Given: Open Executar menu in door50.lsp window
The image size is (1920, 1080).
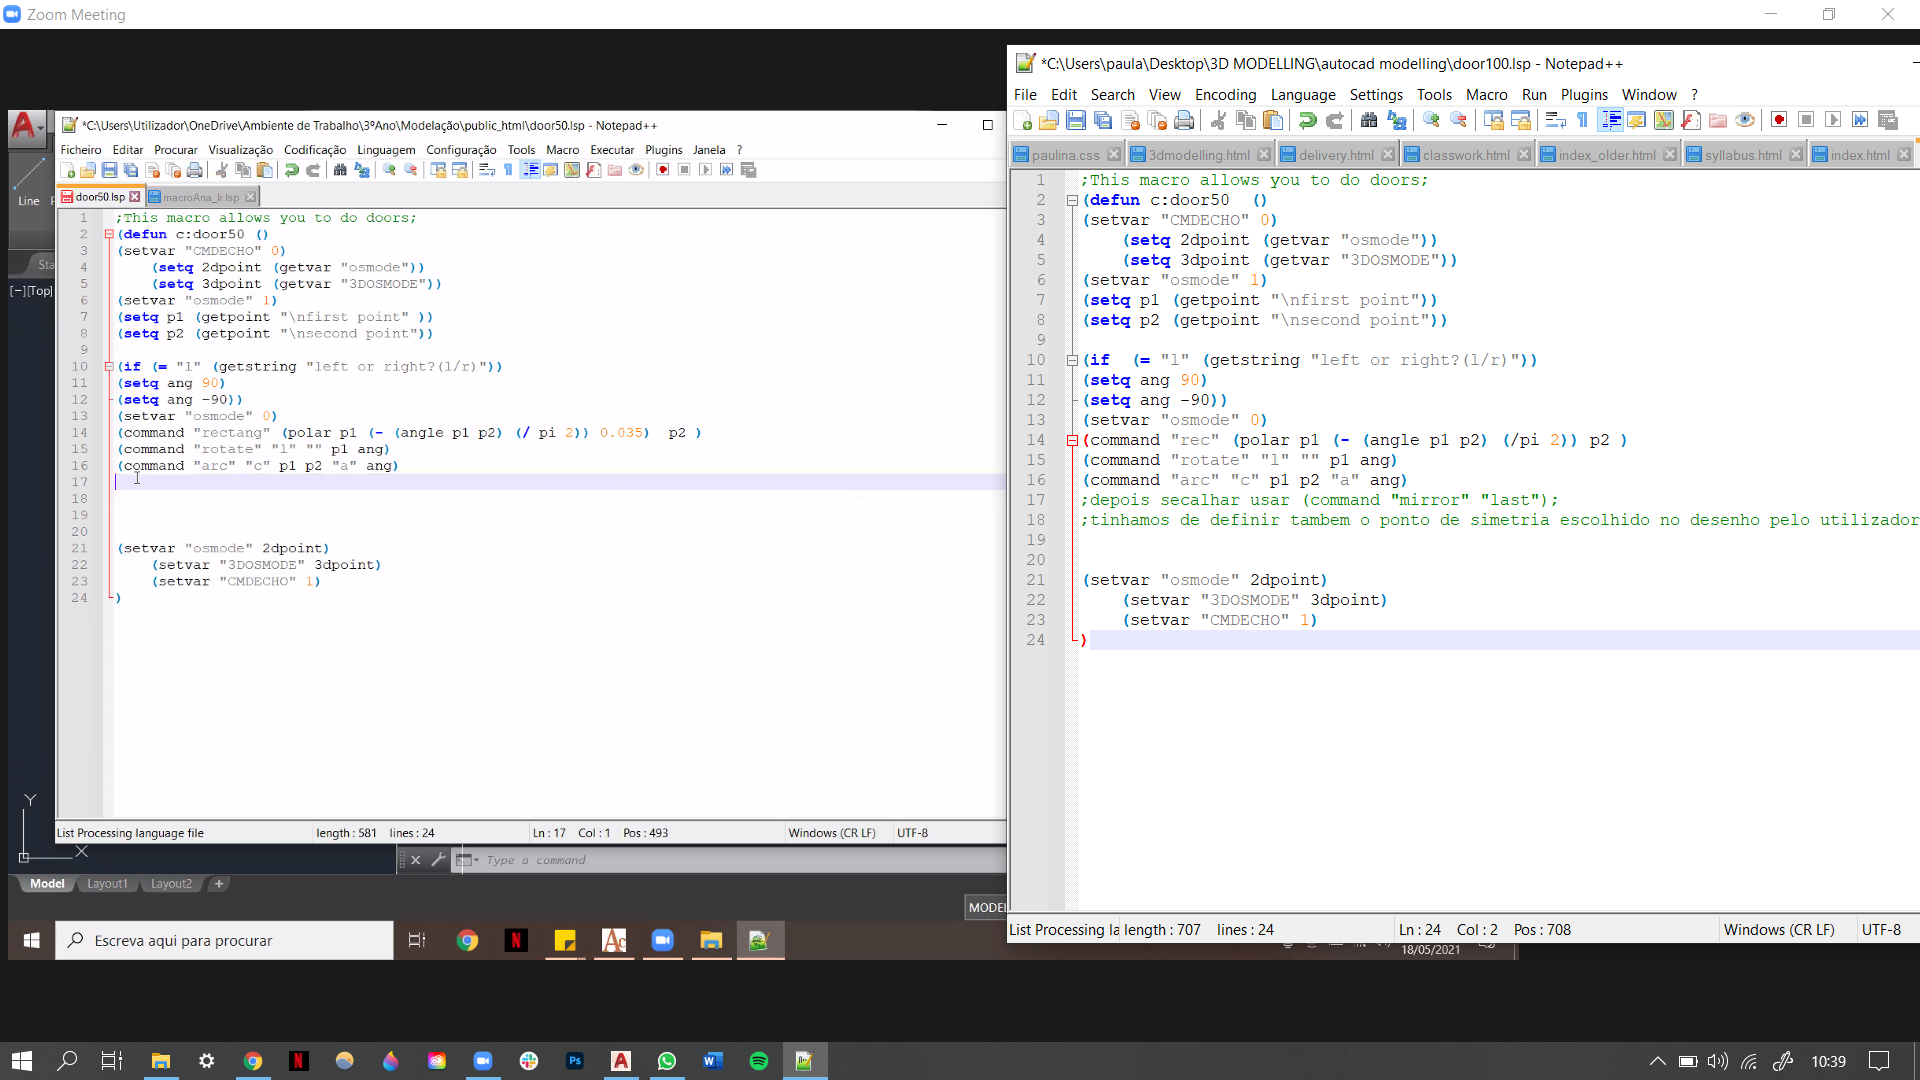Looking at the screenshot, I should [x=612, y=150].
